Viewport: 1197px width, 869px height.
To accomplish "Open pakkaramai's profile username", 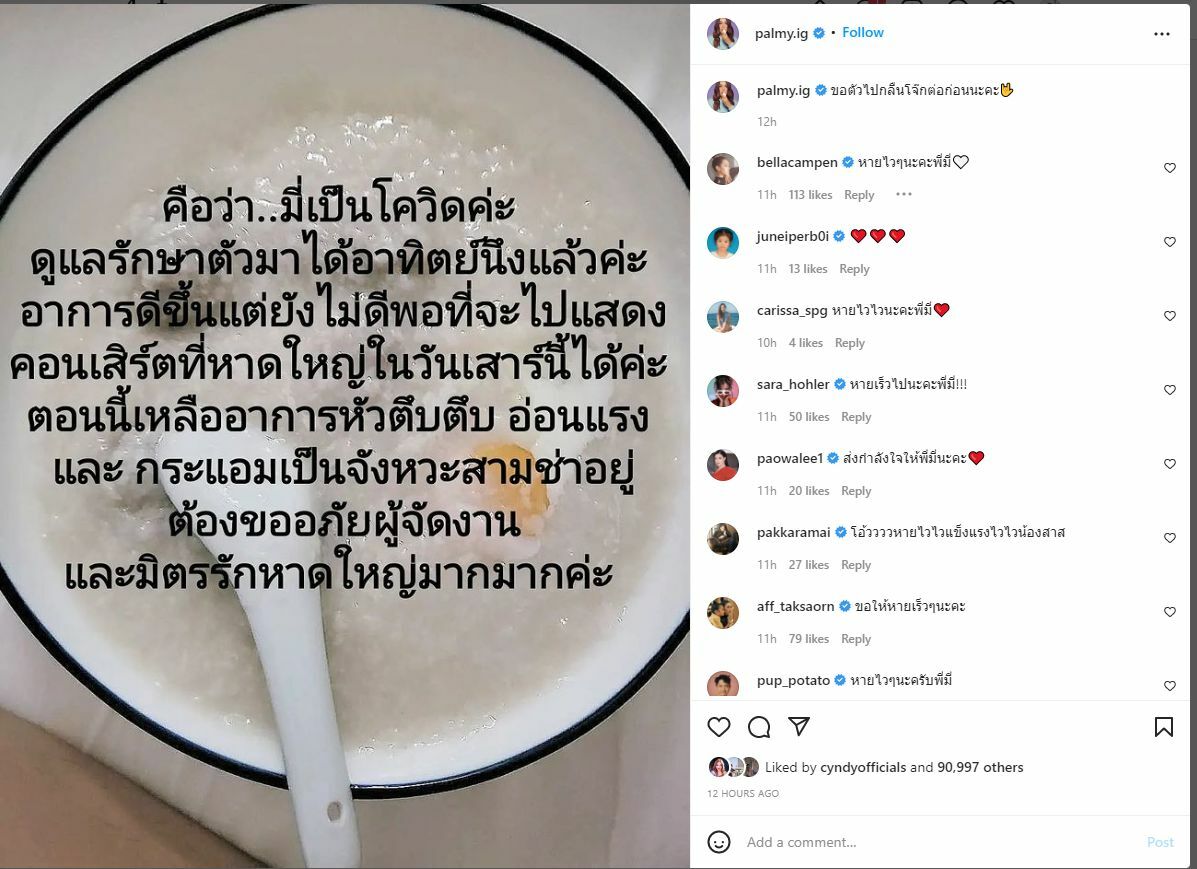I will 793,532.
